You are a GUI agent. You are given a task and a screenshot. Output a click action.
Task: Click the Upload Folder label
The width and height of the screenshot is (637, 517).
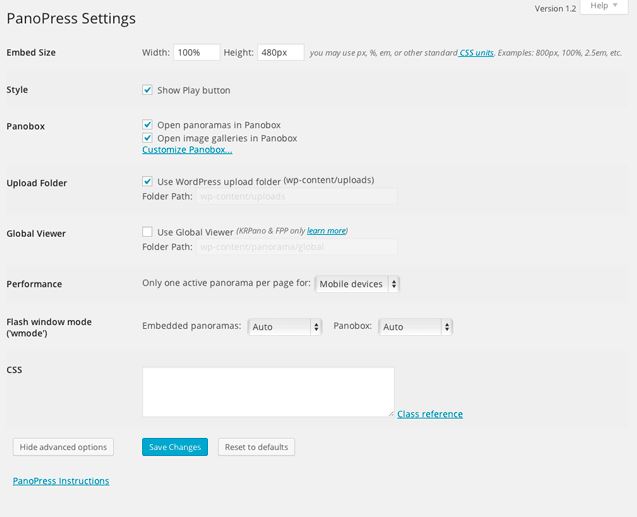click(x=37, y=183)
